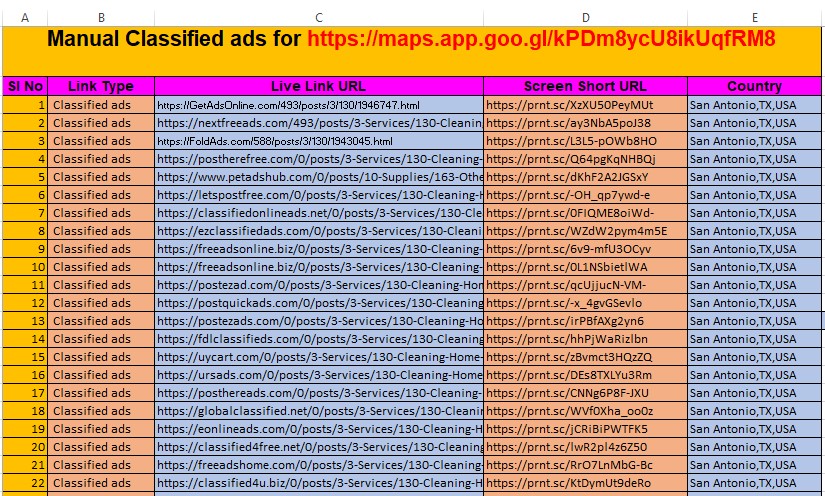This screenshot has height=496, width=825.
Task: Click screenshot URL prnt.sc/RrO7LnMbG-Bc
Action: (569, 465)
